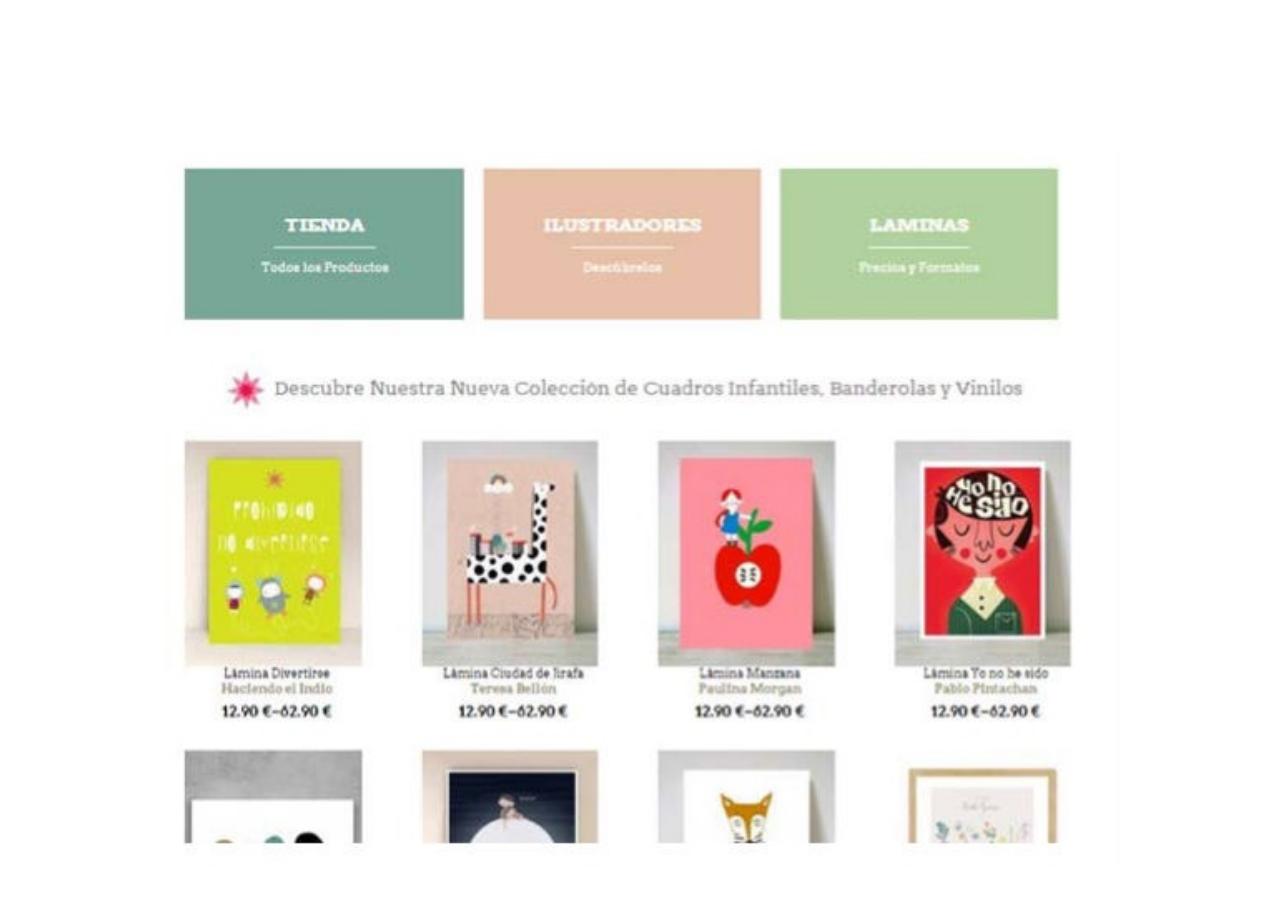The width and height of the screenshot is (1280, 905).
Task: Open the TIENDA Todos los Productos banner
Action: click(324, 244)
